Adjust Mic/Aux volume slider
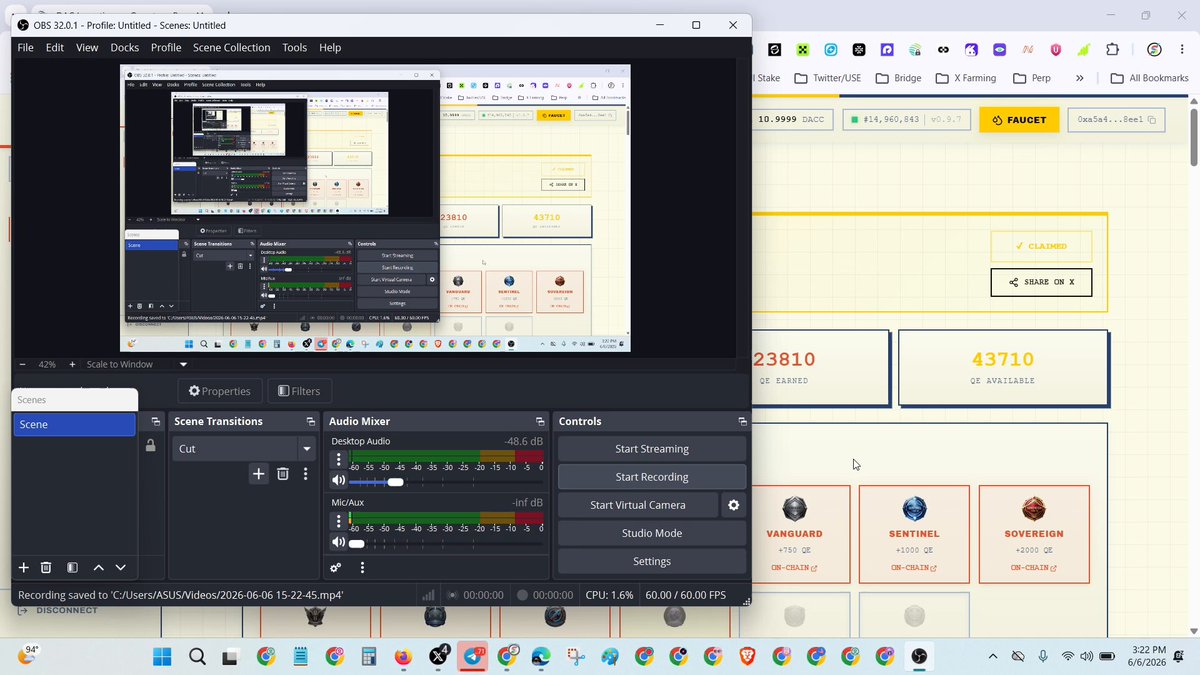 point(356,543)
